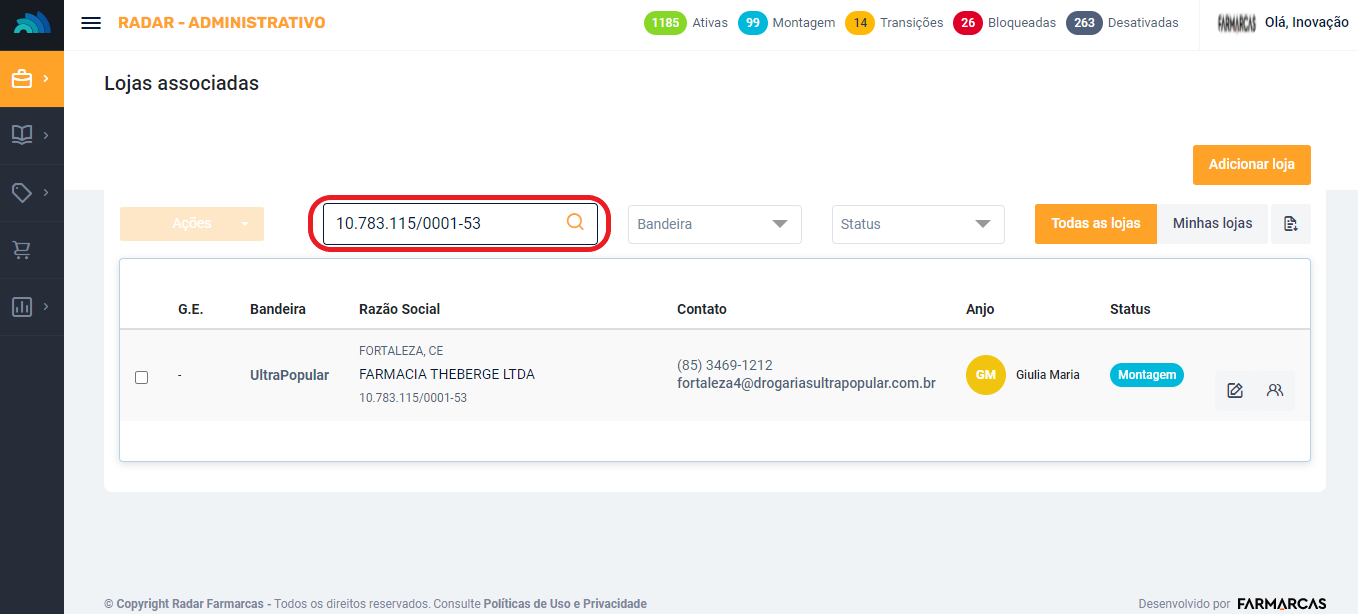Screen dimensions: 1358x614
Task: Expand the Bandeira dropdown filter
Action: tap(714, 224)
